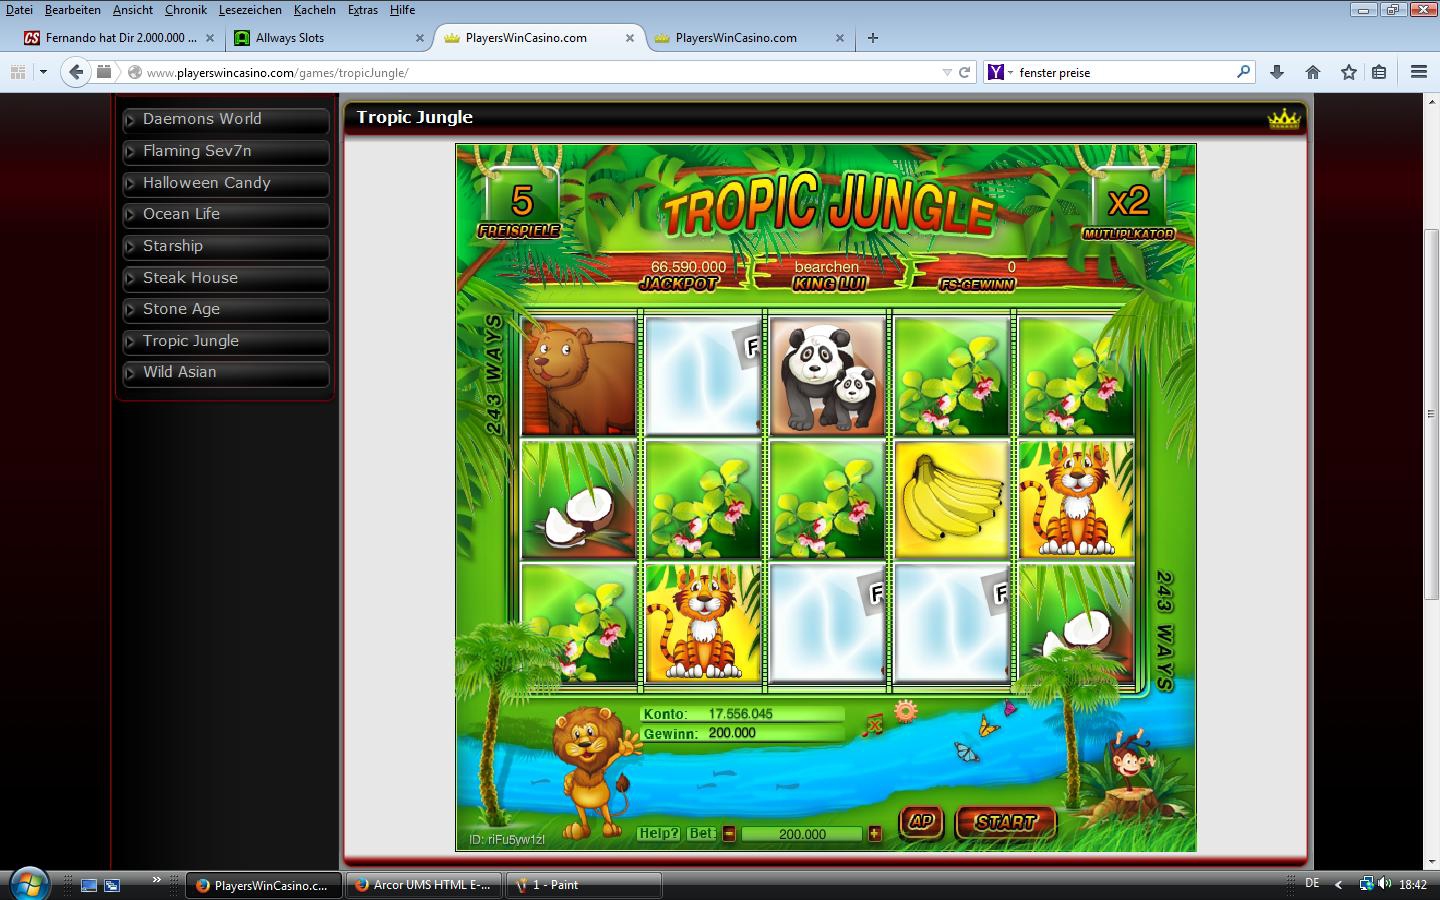The width and height of the screenshot is (1440, 900).
Task: Run the search with magnifier icon
Action: click(x=1243, y=72)
